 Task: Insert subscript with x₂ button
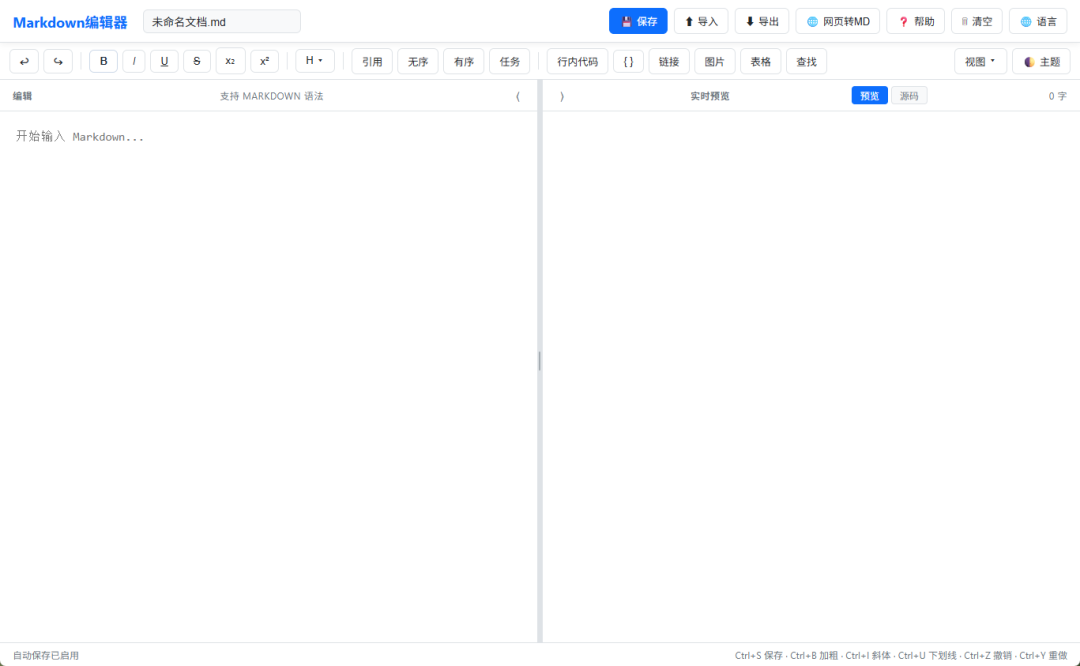pos(230,61)
